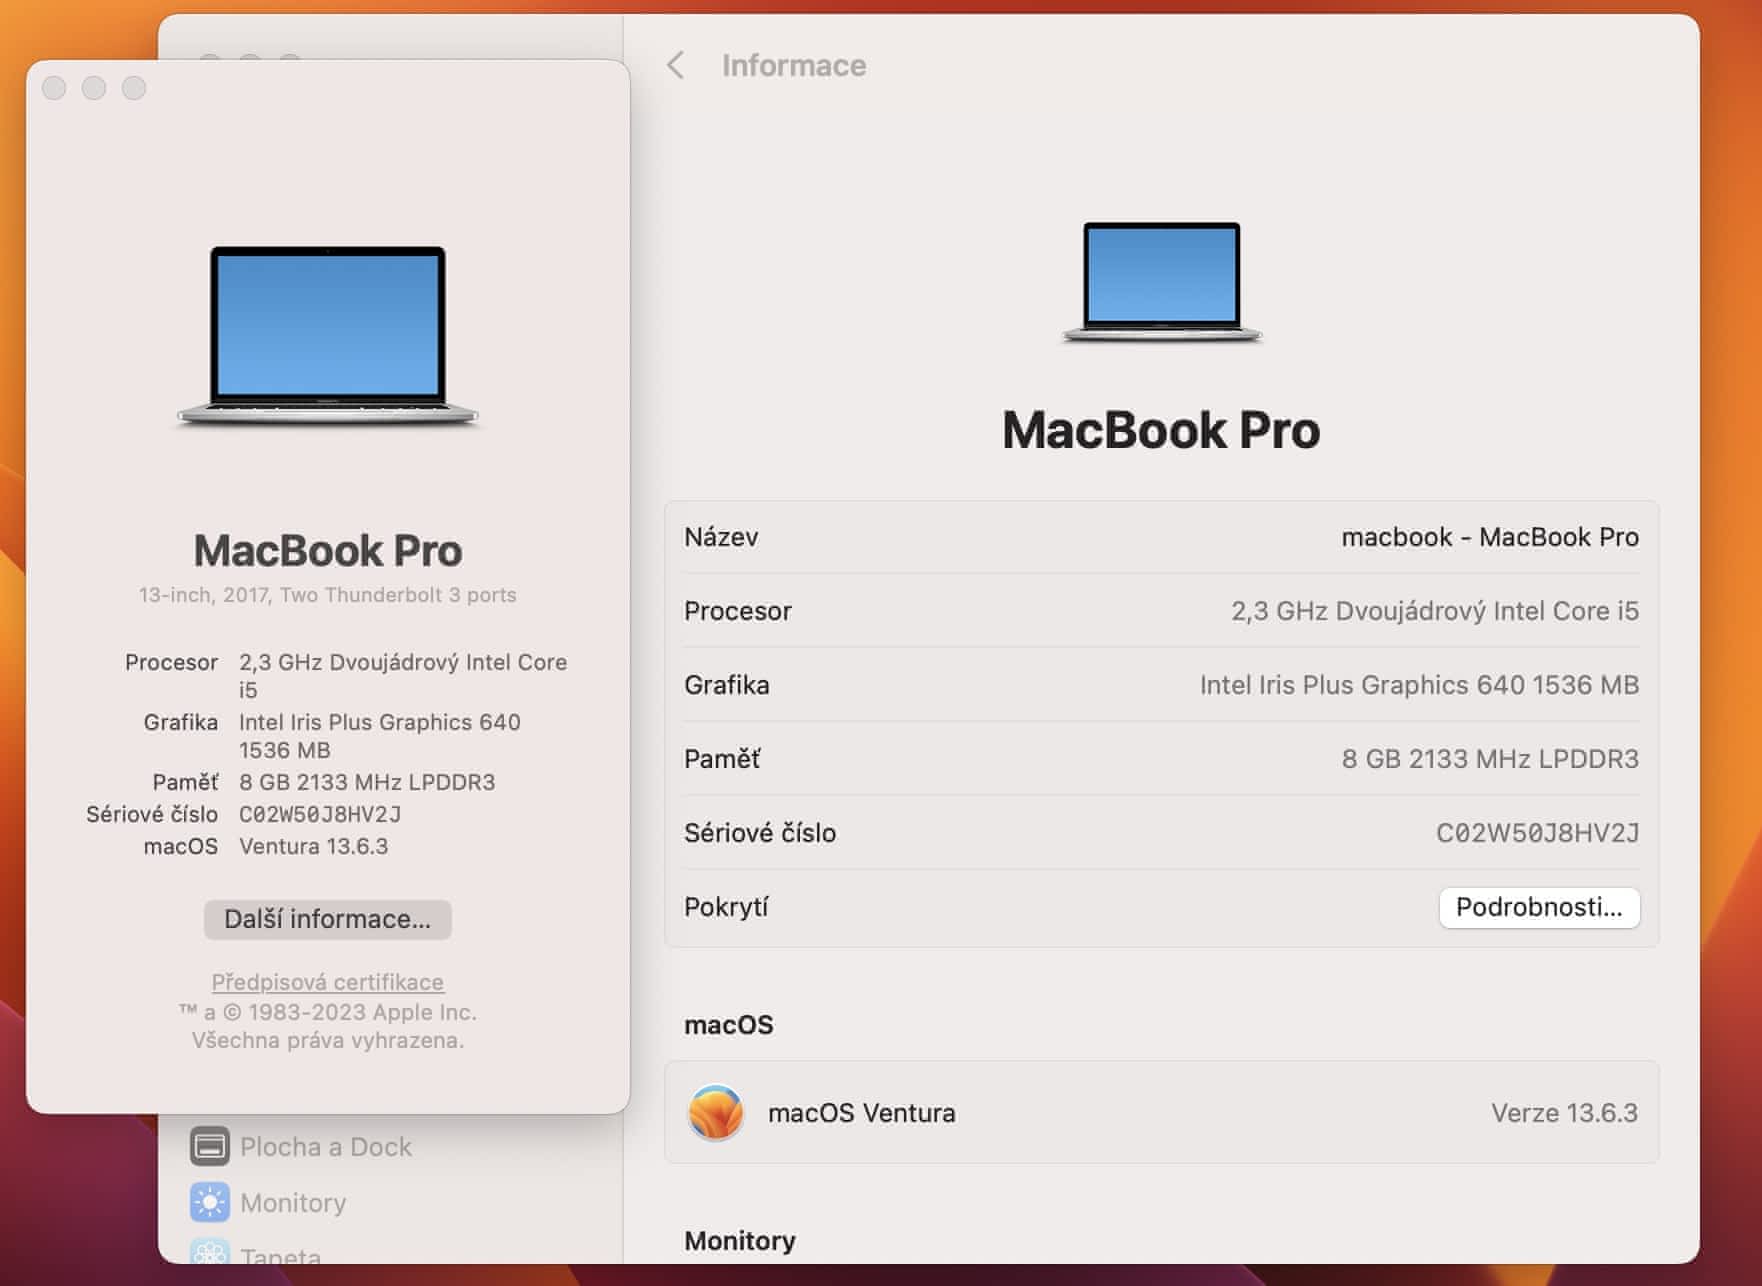Go back using the chevron beside Informace
The image size is (1762, 1286).
676,66
